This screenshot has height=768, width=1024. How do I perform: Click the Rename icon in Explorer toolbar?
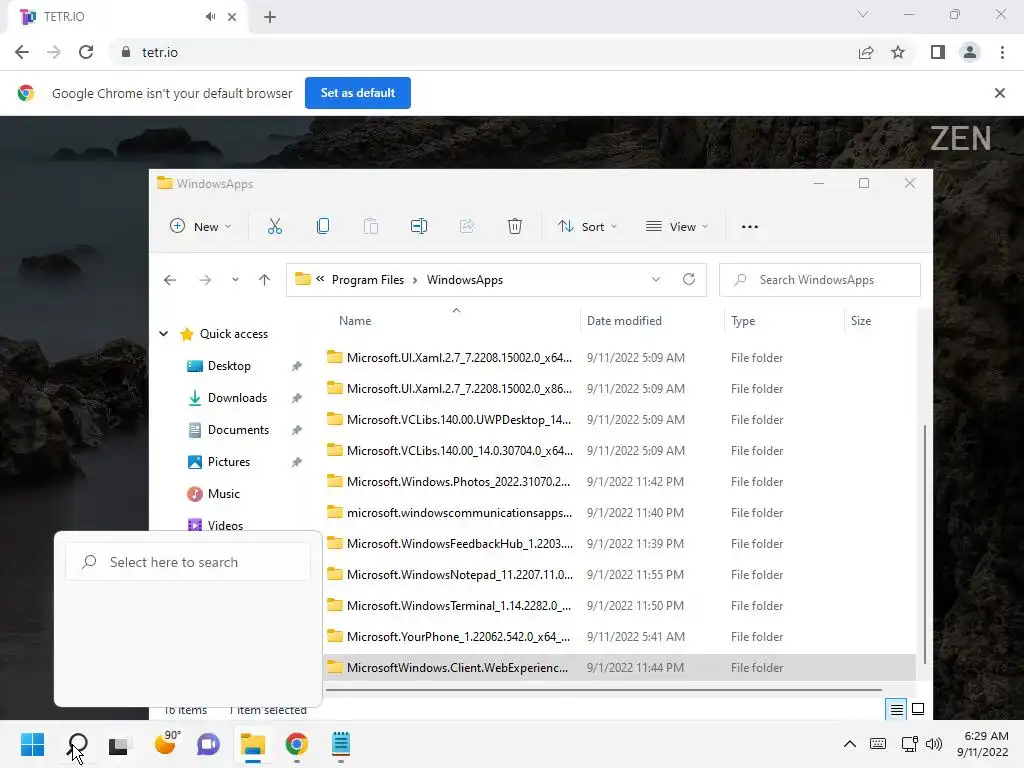coord(419,227)
